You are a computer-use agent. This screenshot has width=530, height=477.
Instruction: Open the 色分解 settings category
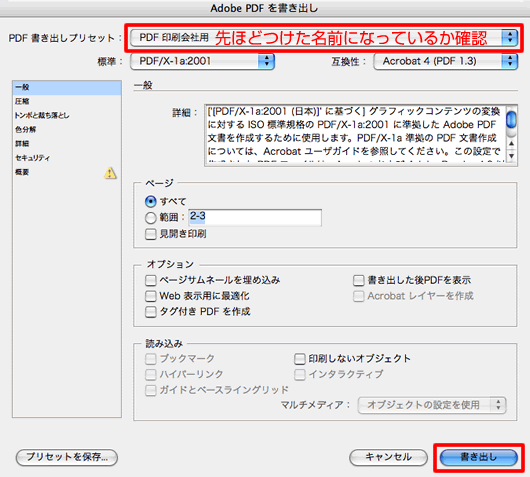click(x=67, y=129)
